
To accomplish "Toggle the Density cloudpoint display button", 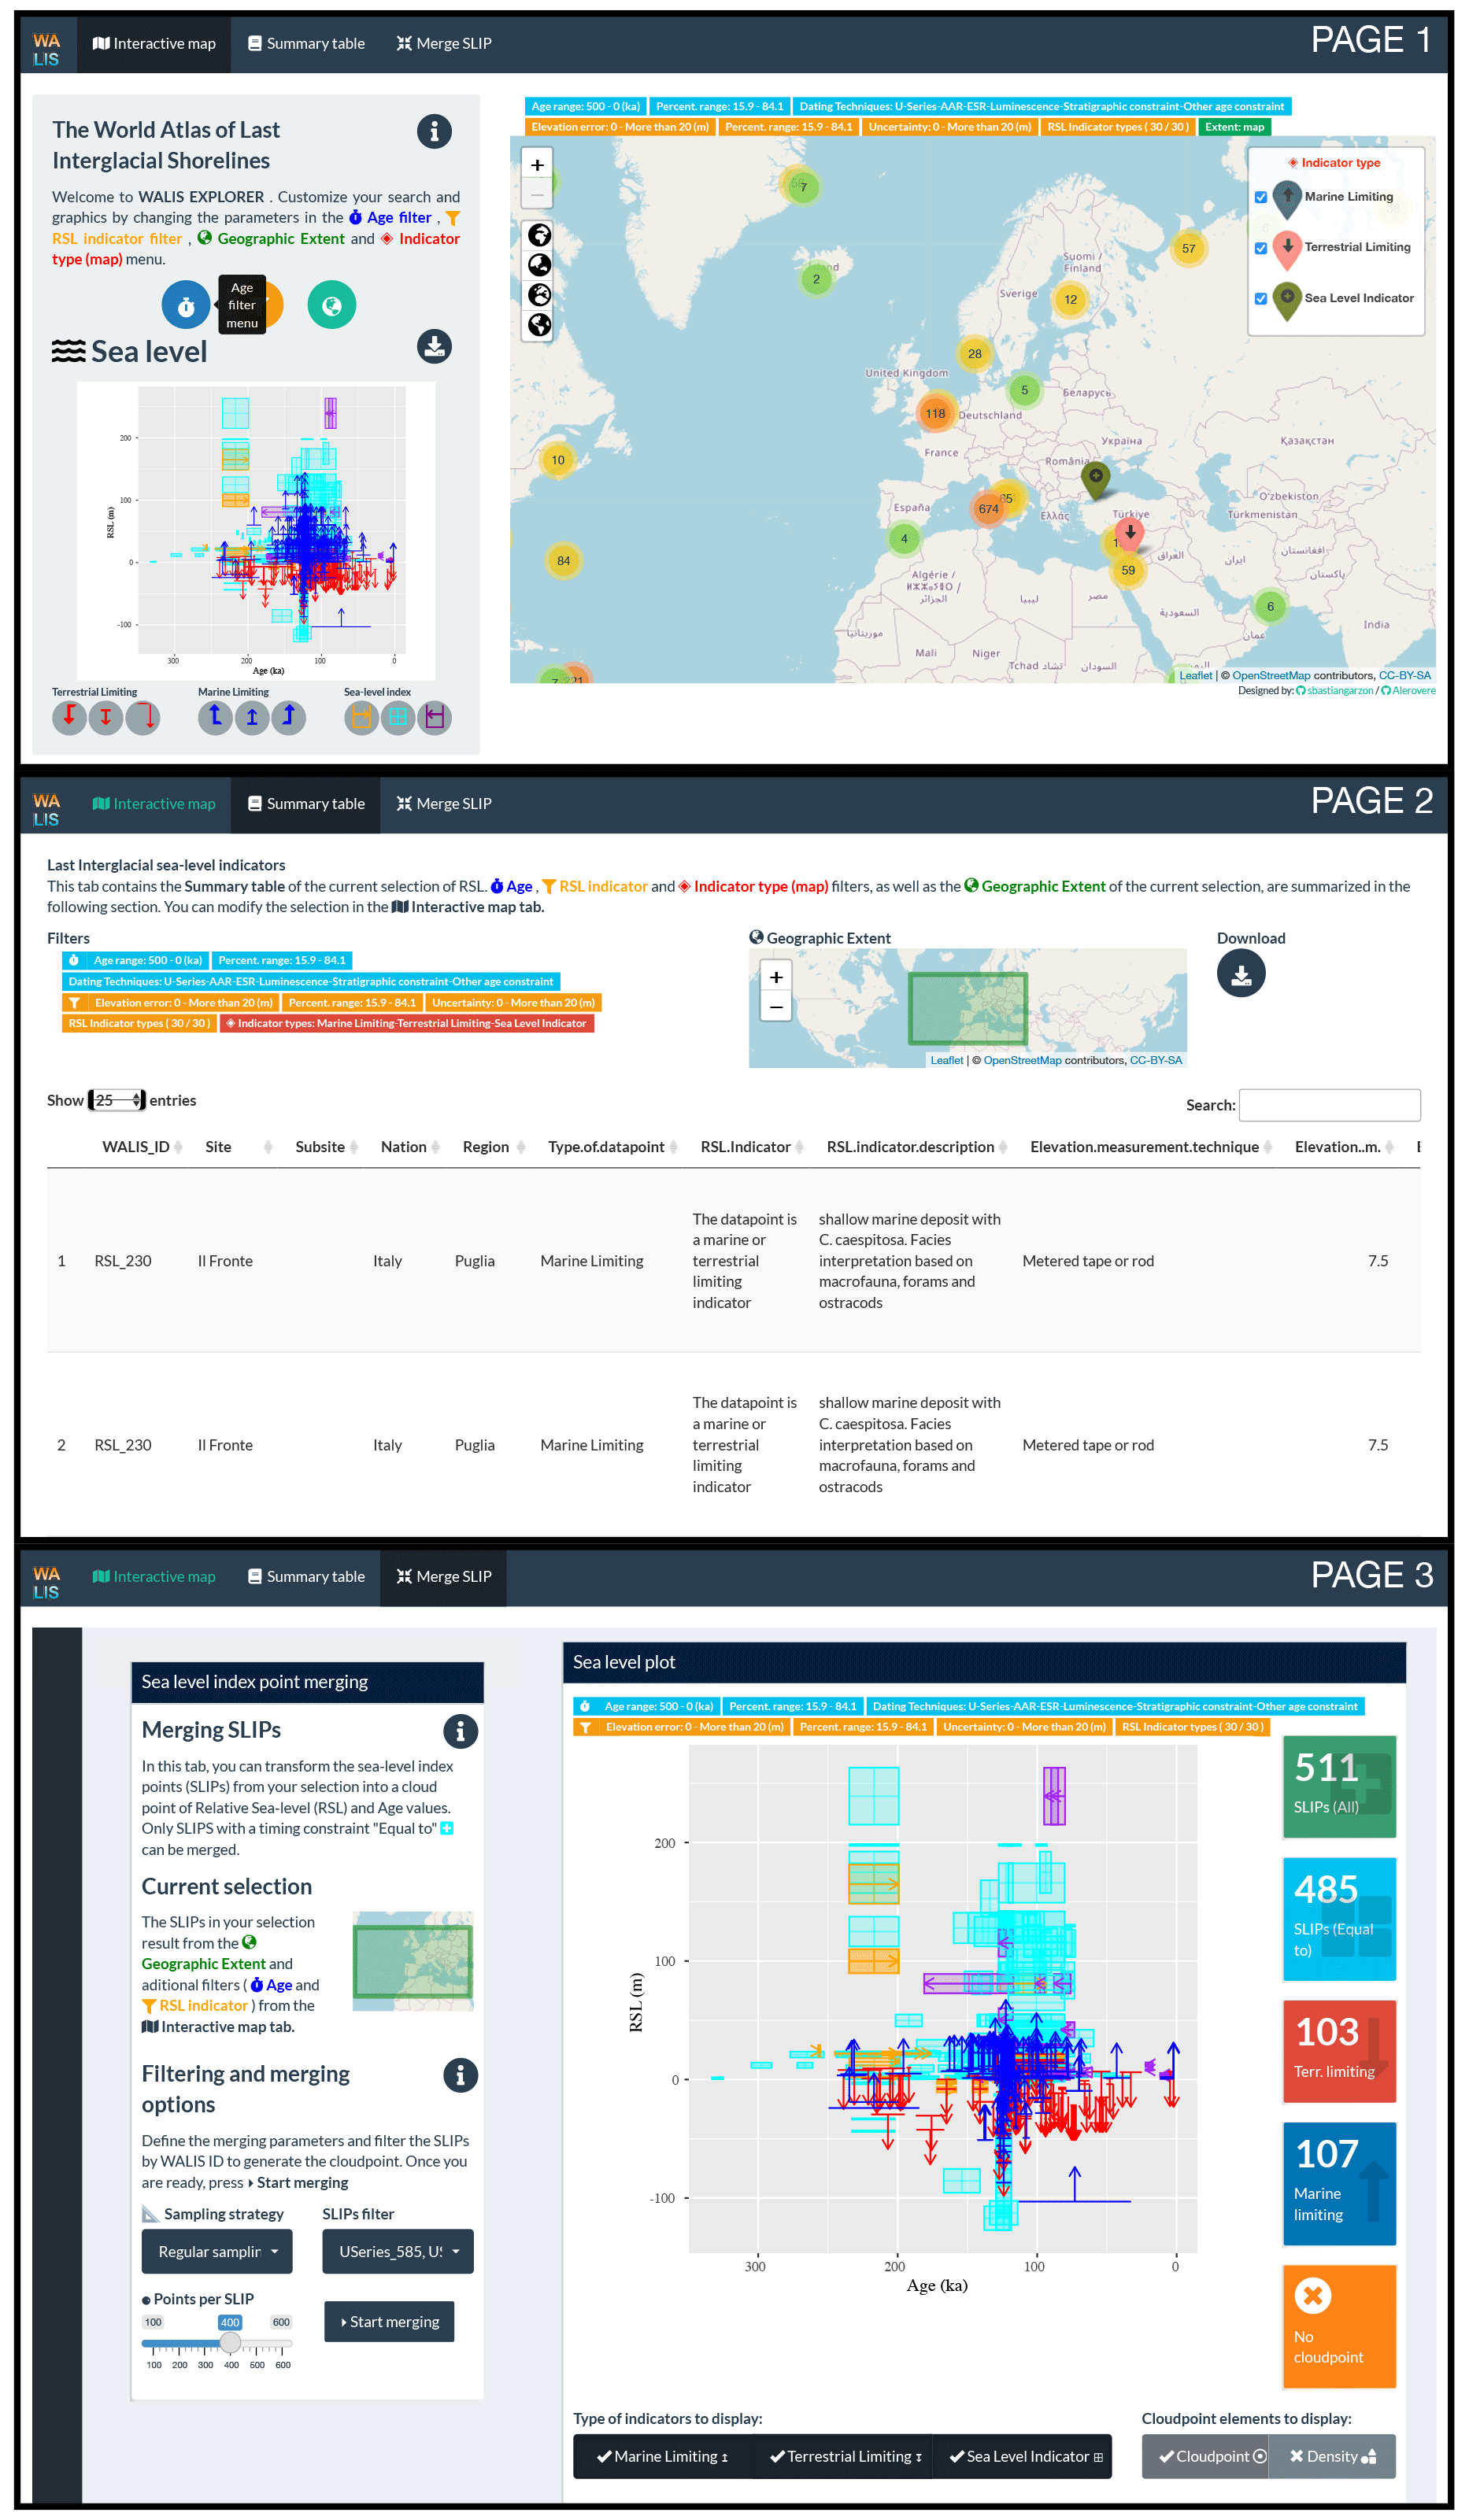I will pyautogui.click(x=1332, y=2457).
